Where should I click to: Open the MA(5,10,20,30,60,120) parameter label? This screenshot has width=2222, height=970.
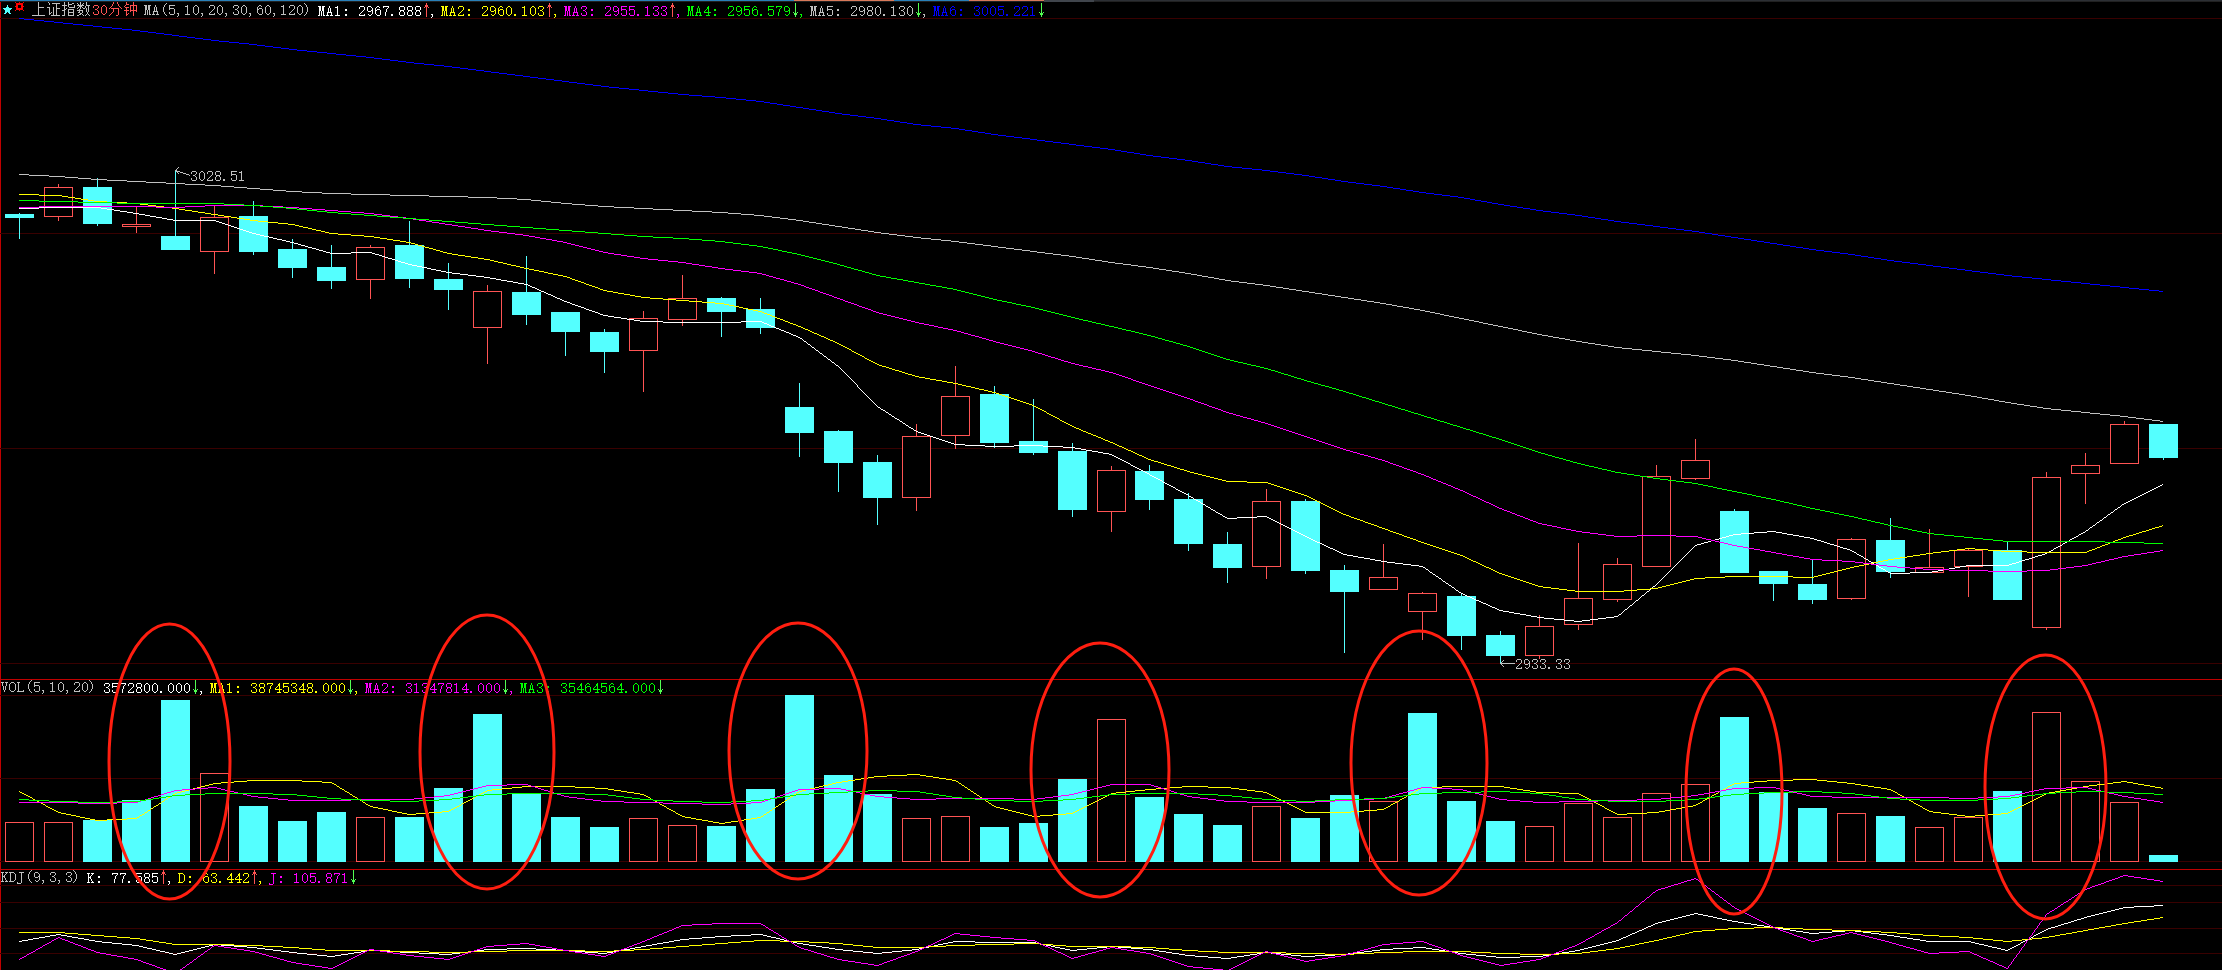pos(227,11)
